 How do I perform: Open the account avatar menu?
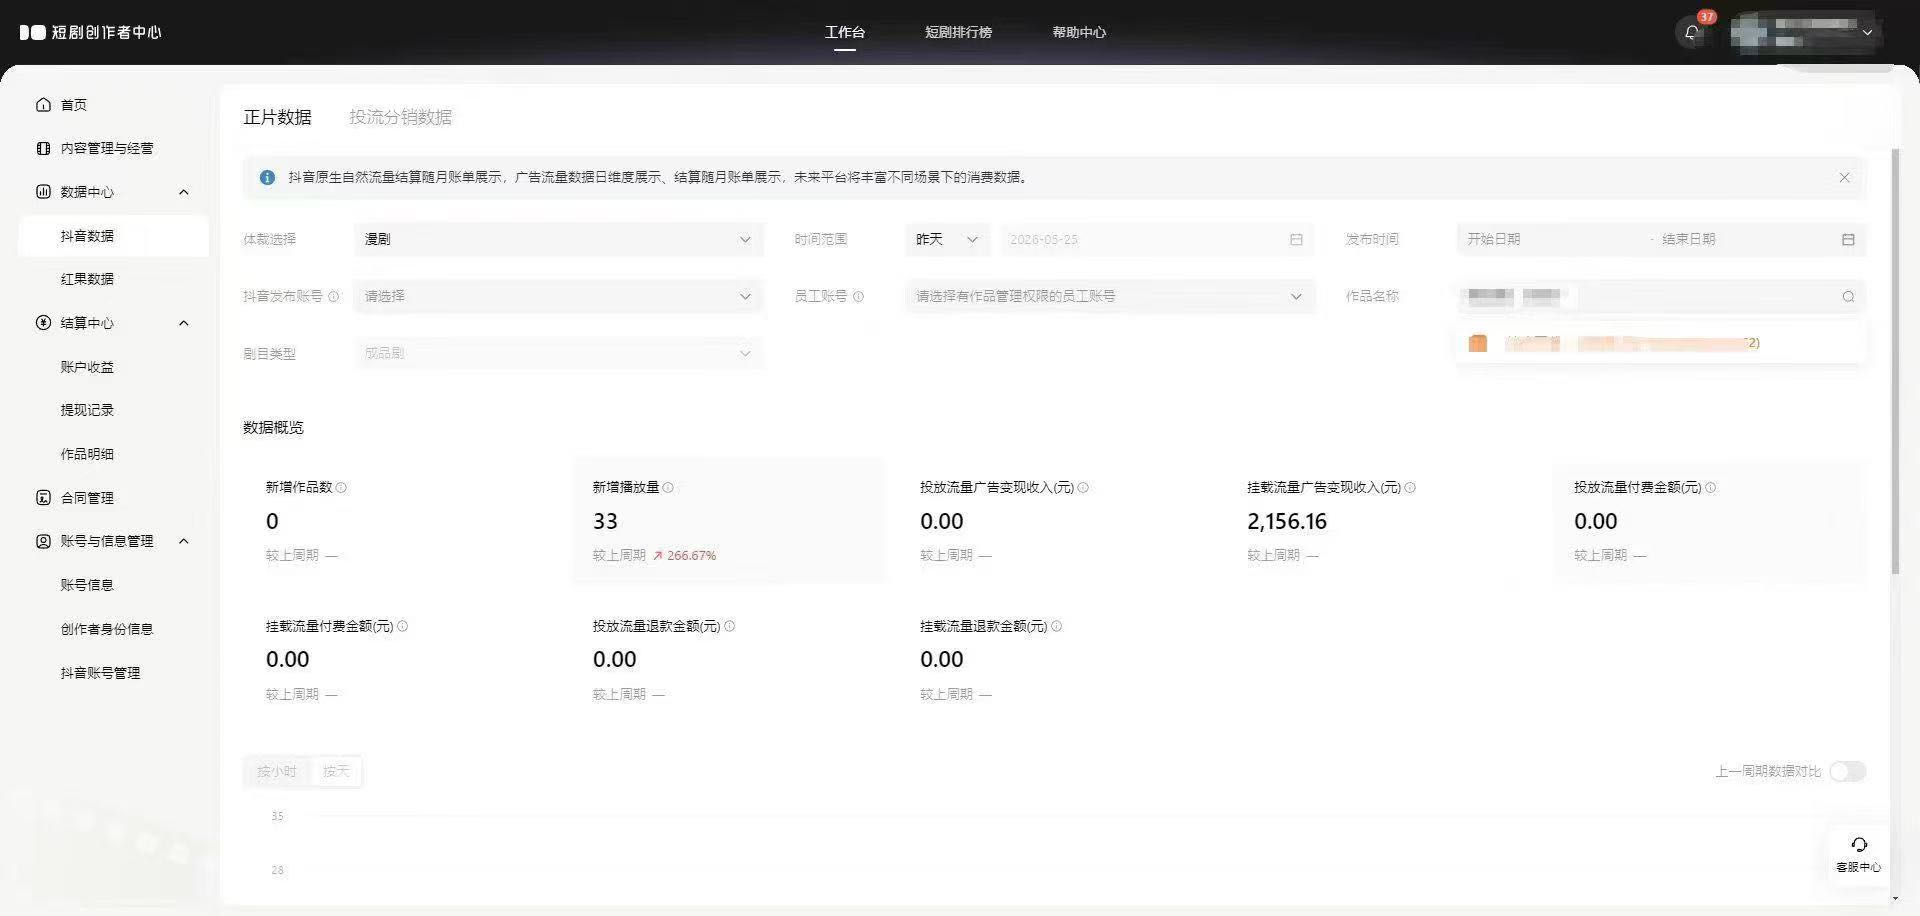[x=1806, y=32]
